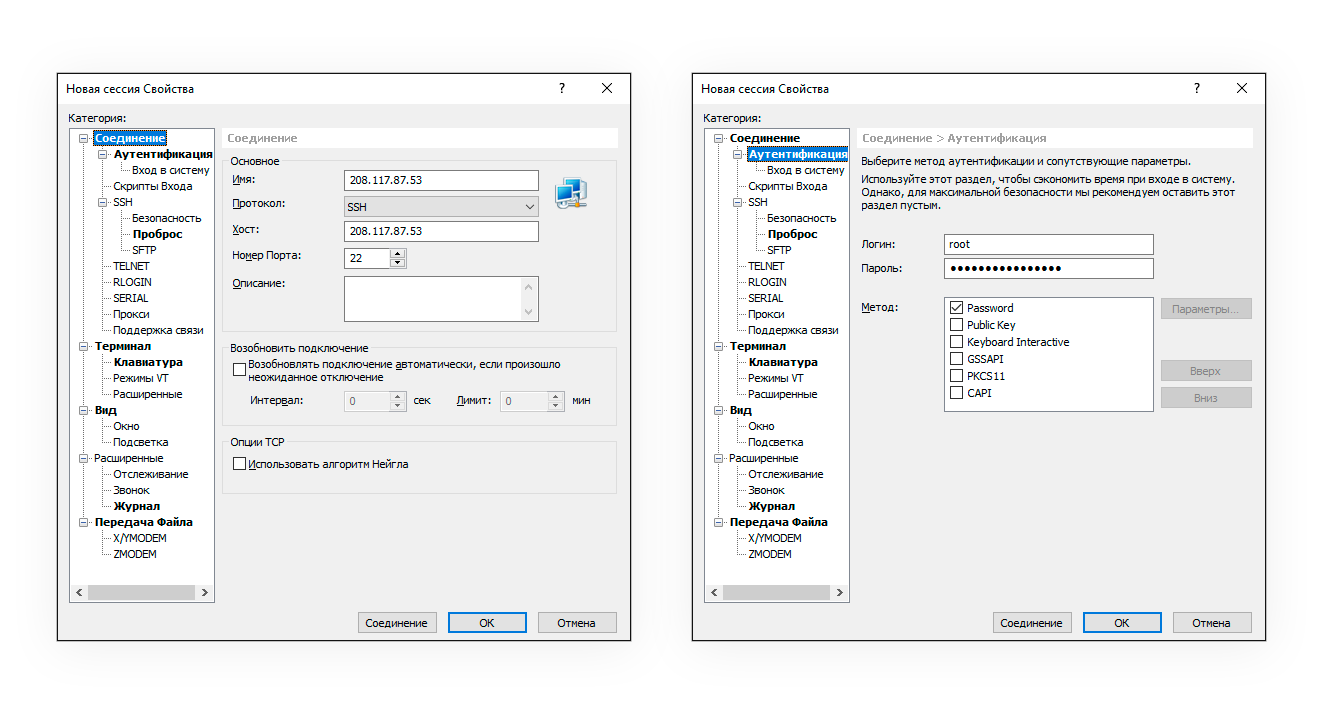1322x714 pixels.
Task: Collapse the Терминал node in the authentication dialog tree
Action: coord(719,347)
